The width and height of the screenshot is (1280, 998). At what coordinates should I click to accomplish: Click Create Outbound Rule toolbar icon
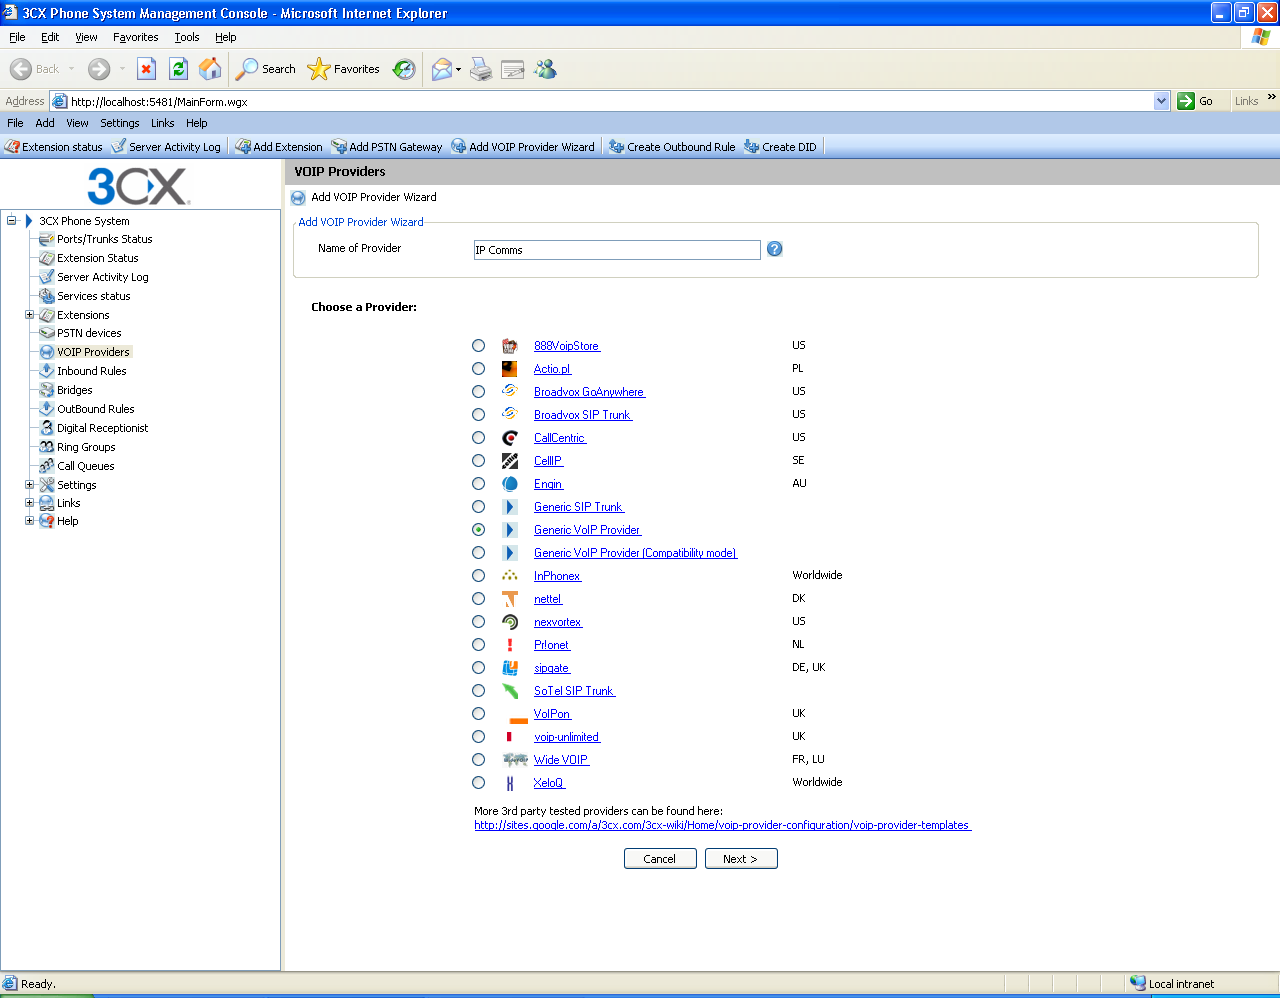point(616,147)
